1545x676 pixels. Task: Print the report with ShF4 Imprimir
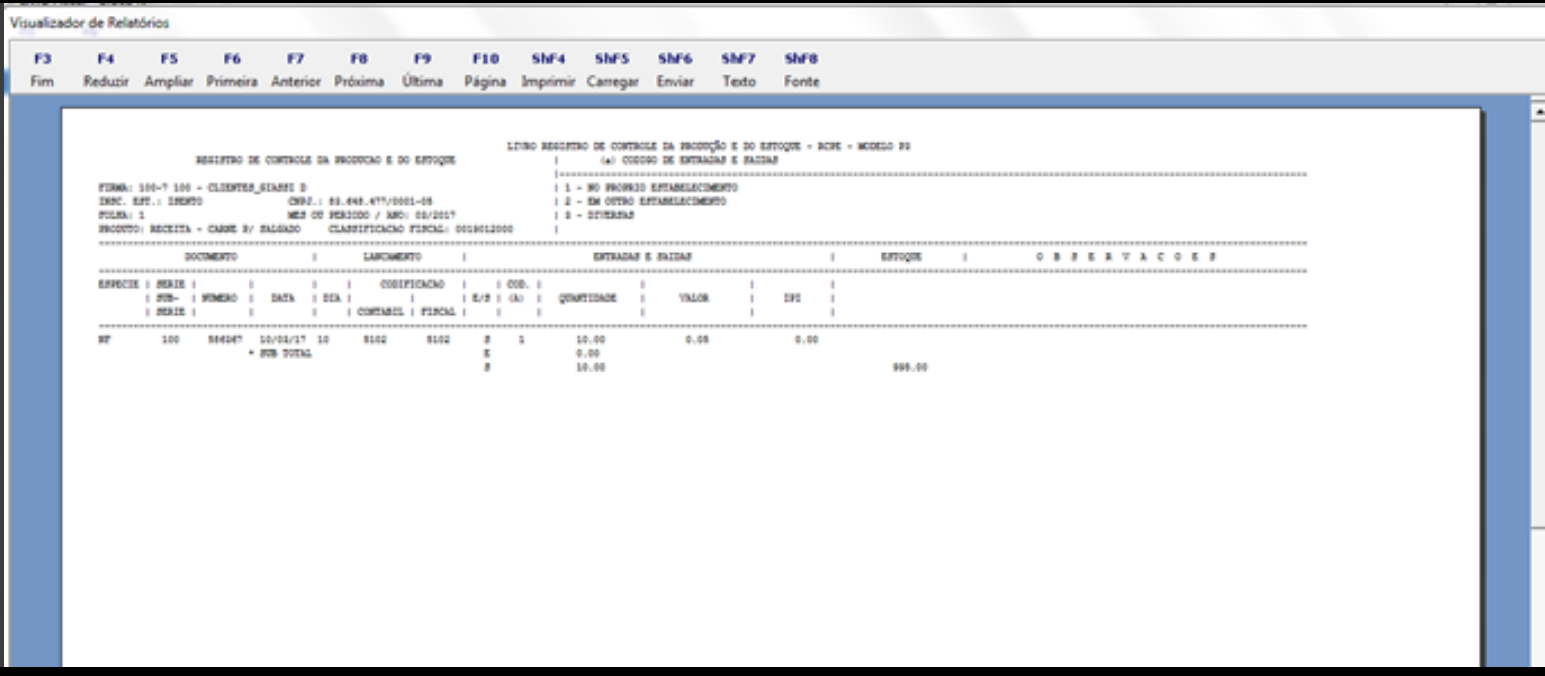pyautogui.click(x=549, y=70)
